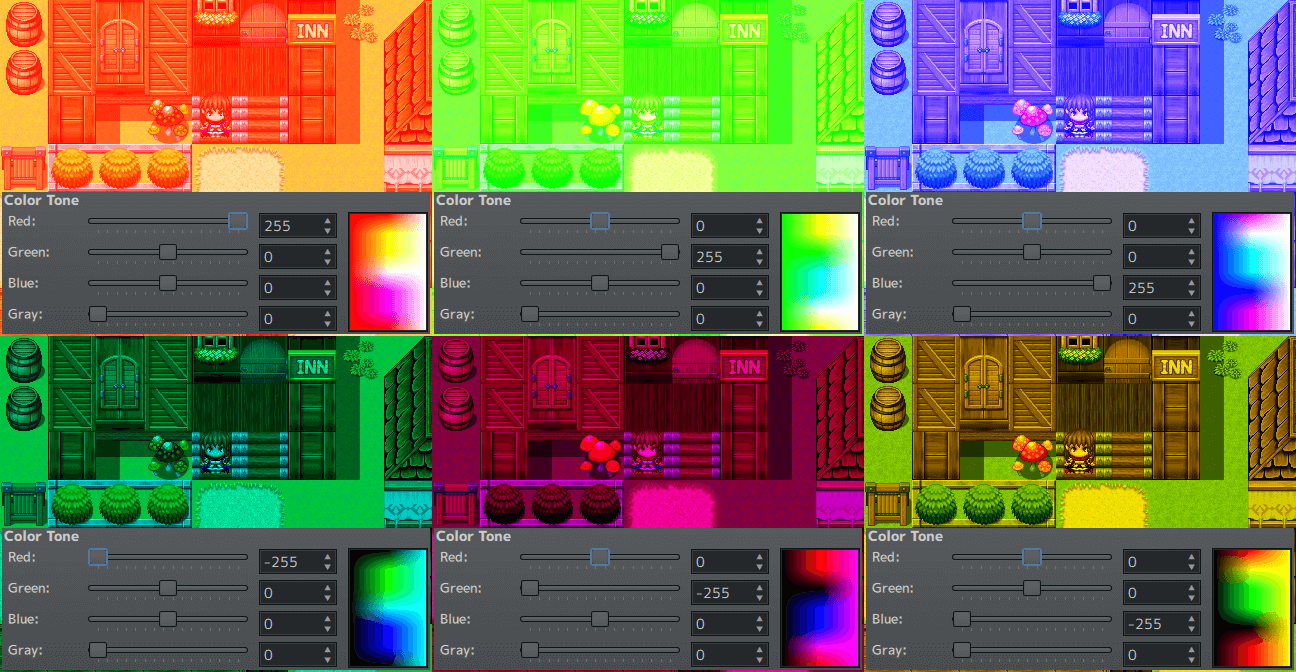Screen dimensions: 1296x672
Task: Click Gray slider handle in the Green 255 panel
Action: pyautogui.click(x=530, y=314)
